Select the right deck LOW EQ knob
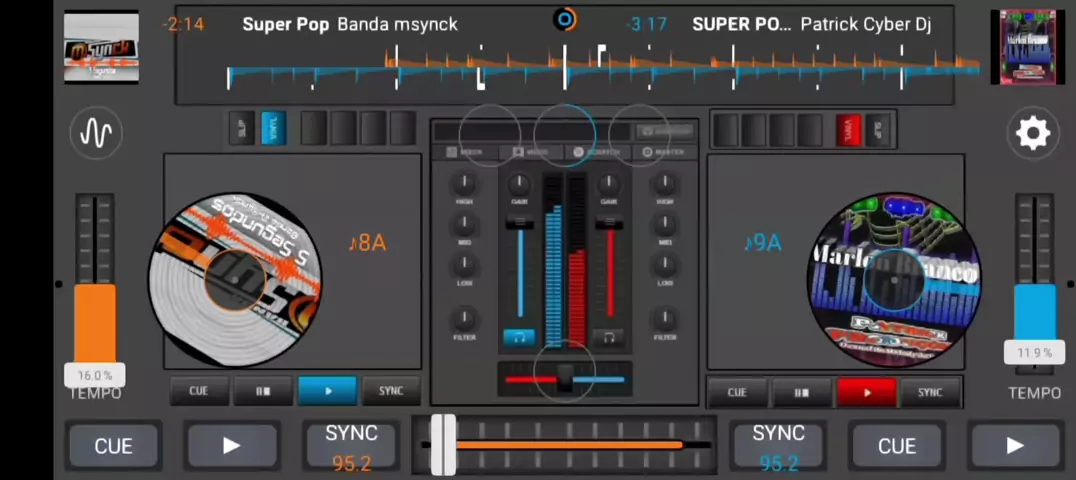The width and height of the screenshot is (1076, 480). click(664, 266)
